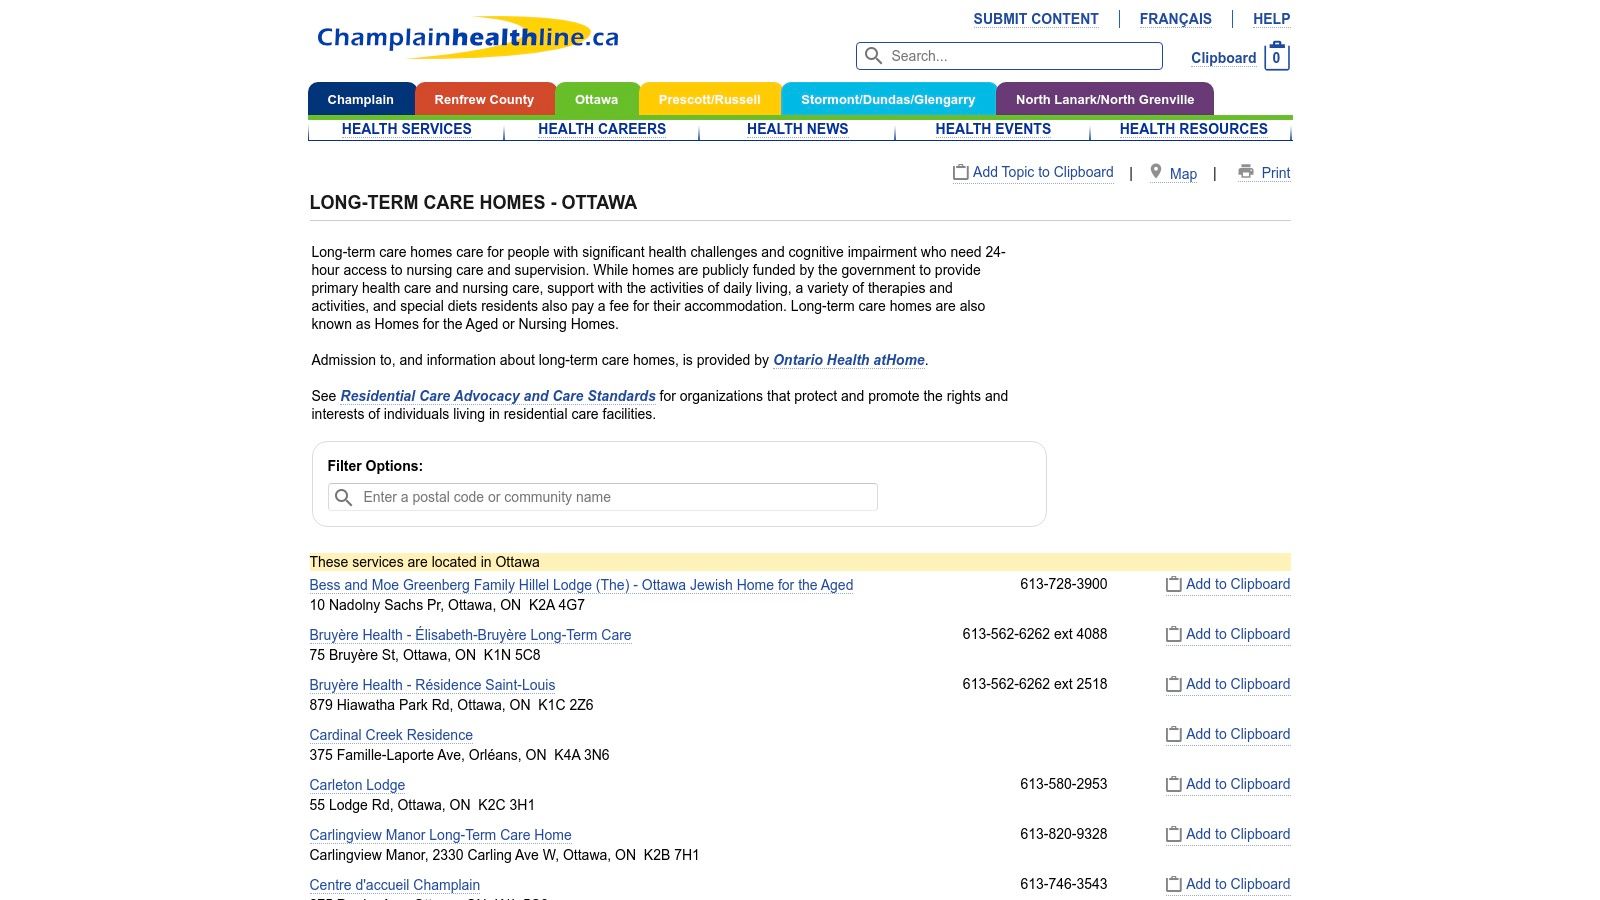This screenshot has width=1600, height=900.
Task: Click the phone number 613-820-9328
Action: (x=1064, y=834)
